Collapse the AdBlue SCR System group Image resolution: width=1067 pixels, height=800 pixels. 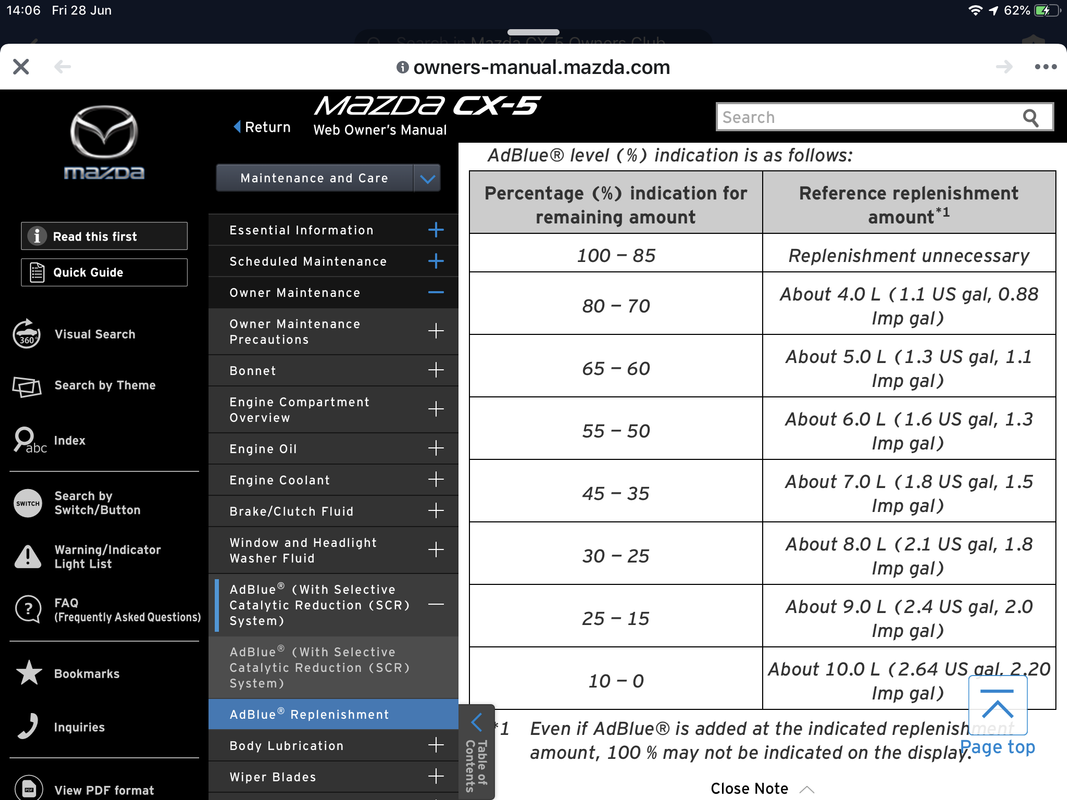click(x=436, y=604)
